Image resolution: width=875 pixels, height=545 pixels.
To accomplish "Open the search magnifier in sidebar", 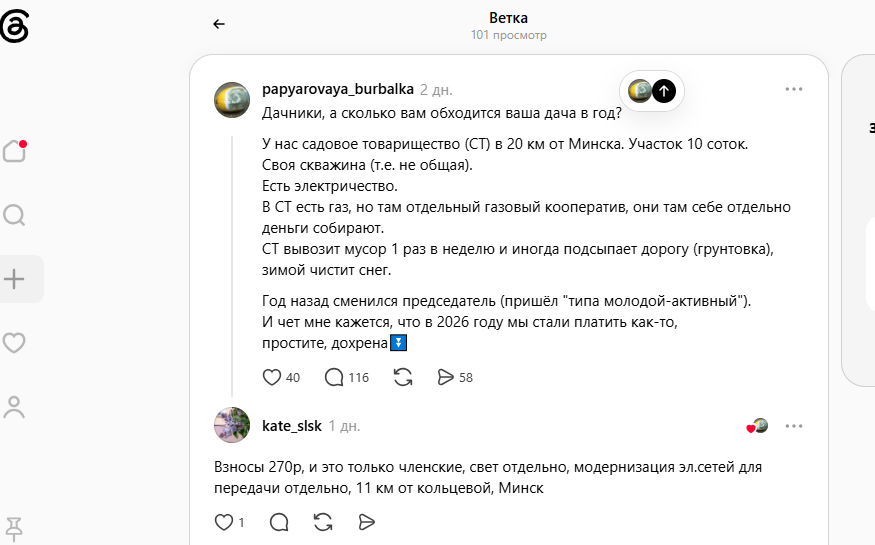I will [x=14, y=215].
